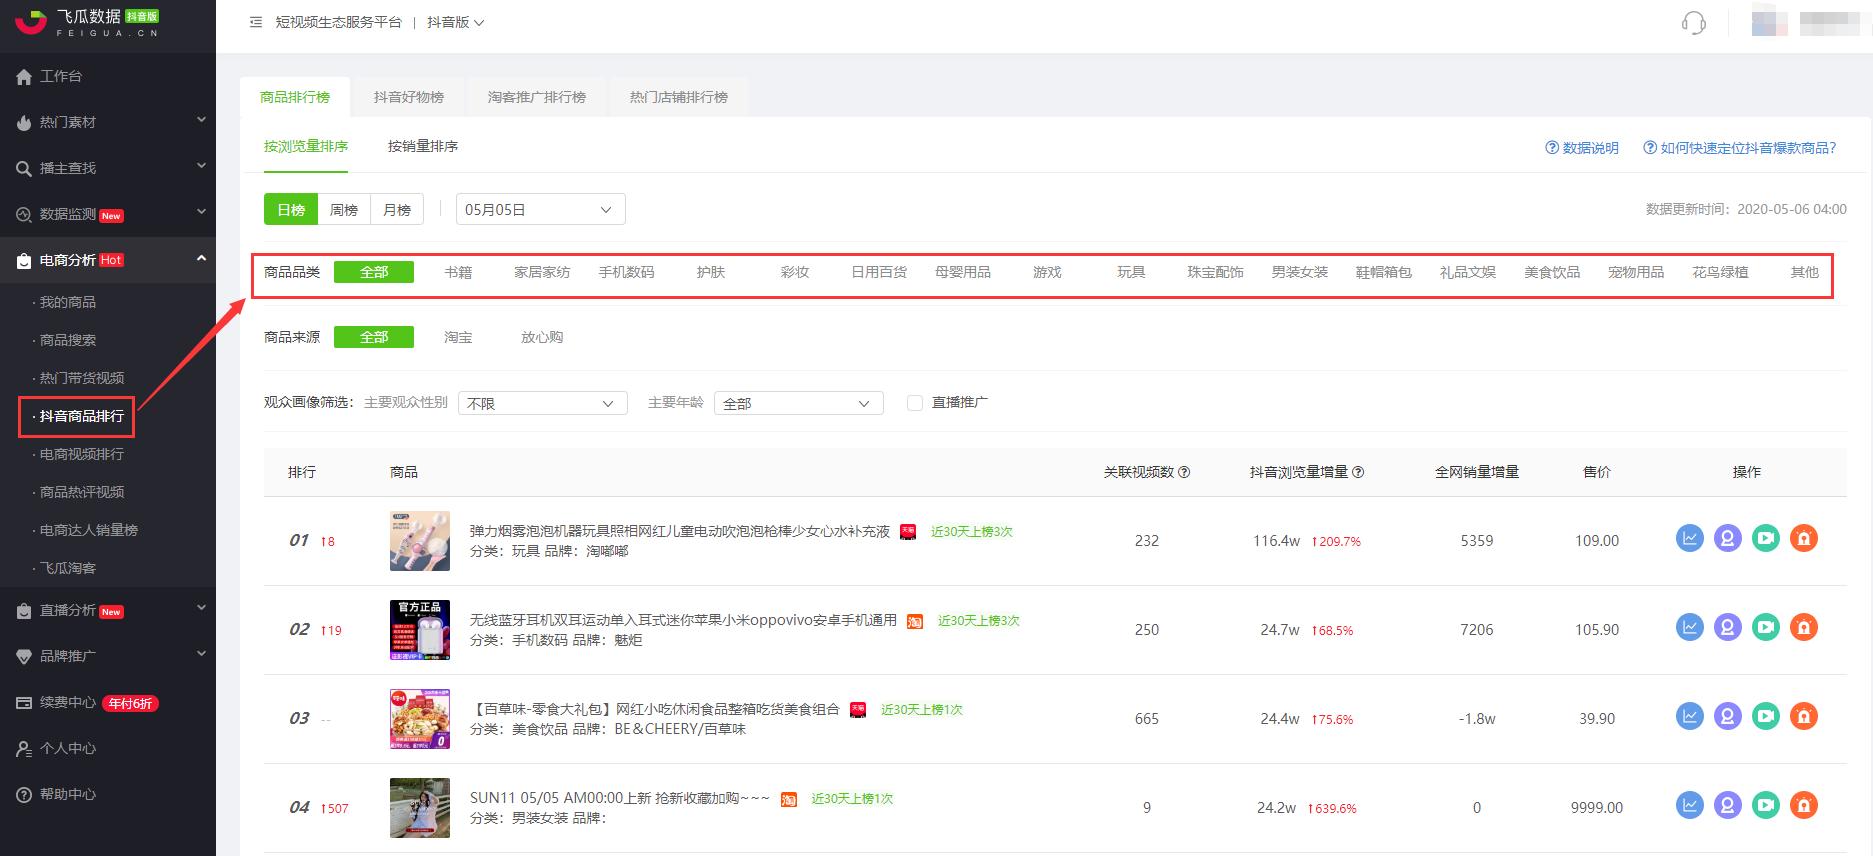1873x856 pixels.
Task: Open blue trend chart icon for 无线蓝牙耳机 row
Action: pyautogui.click(x=1690, y=628)
